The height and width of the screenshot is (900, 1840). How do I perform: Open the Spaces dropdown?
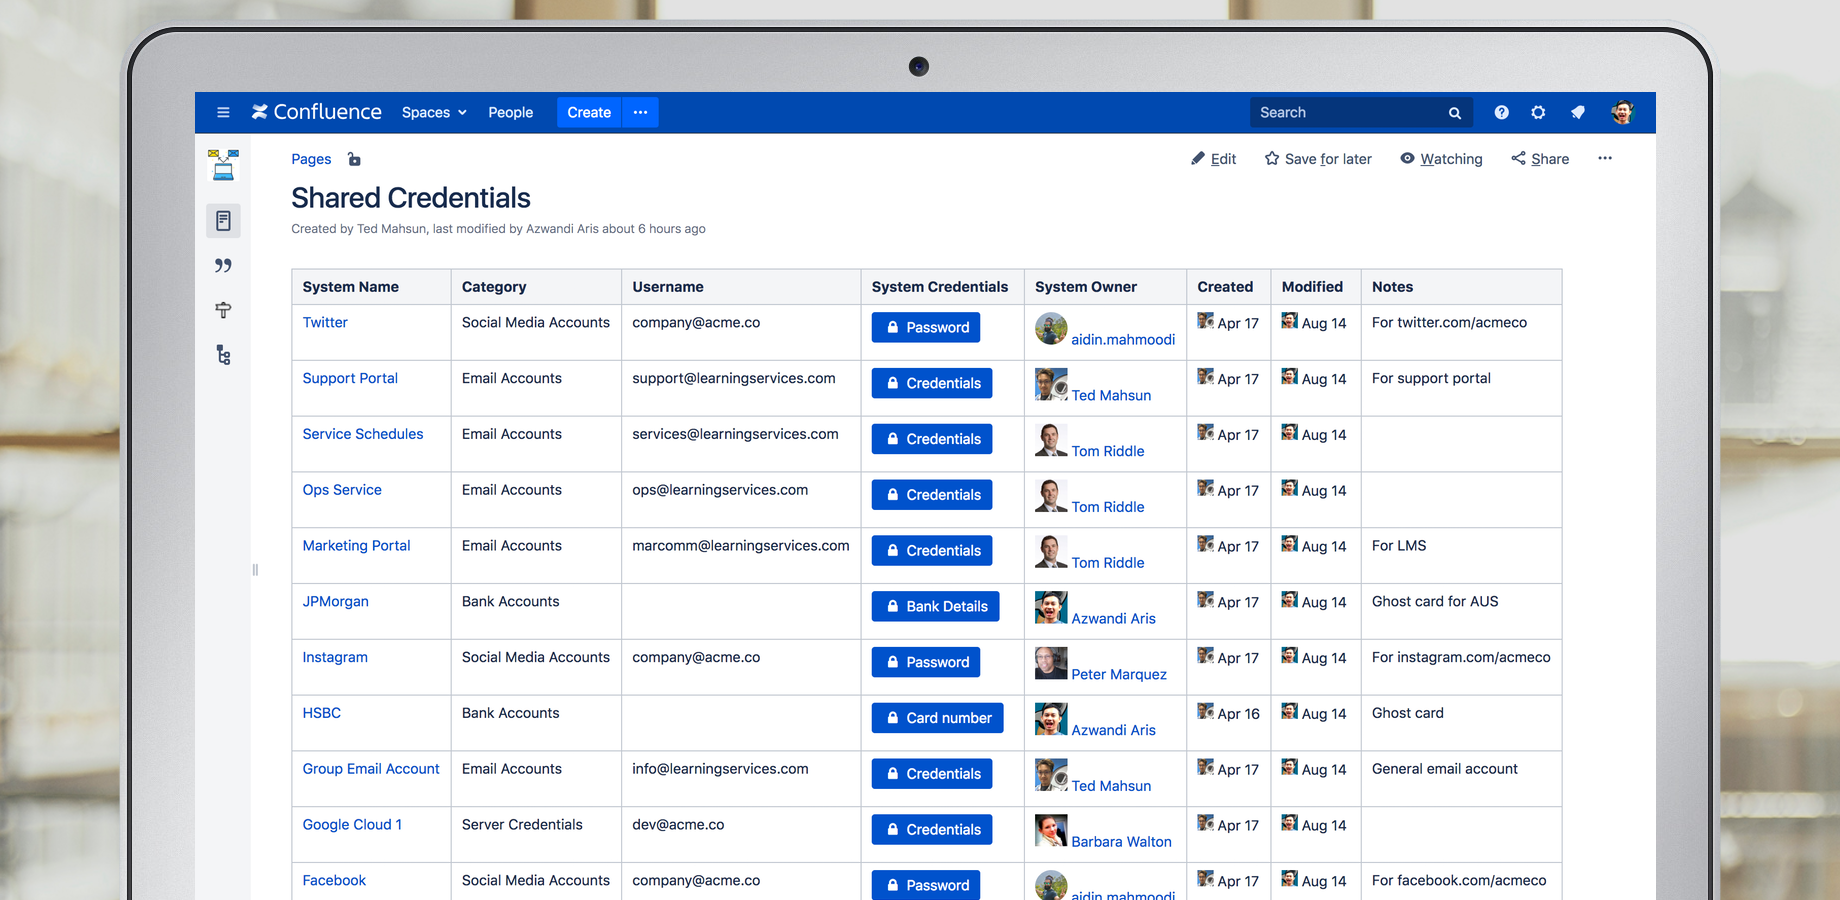(434, 113)
